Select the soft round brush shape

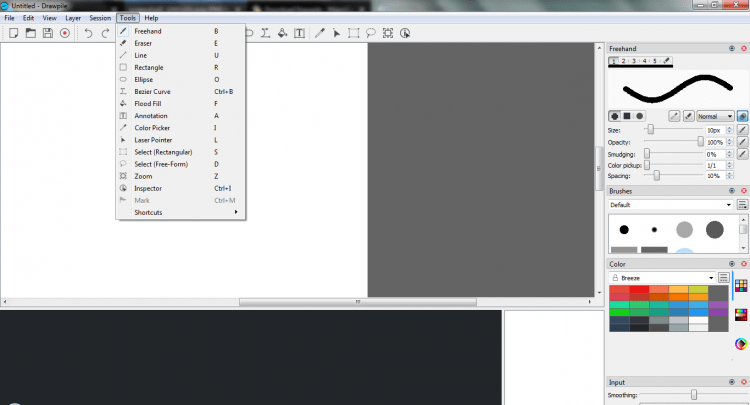640,116
